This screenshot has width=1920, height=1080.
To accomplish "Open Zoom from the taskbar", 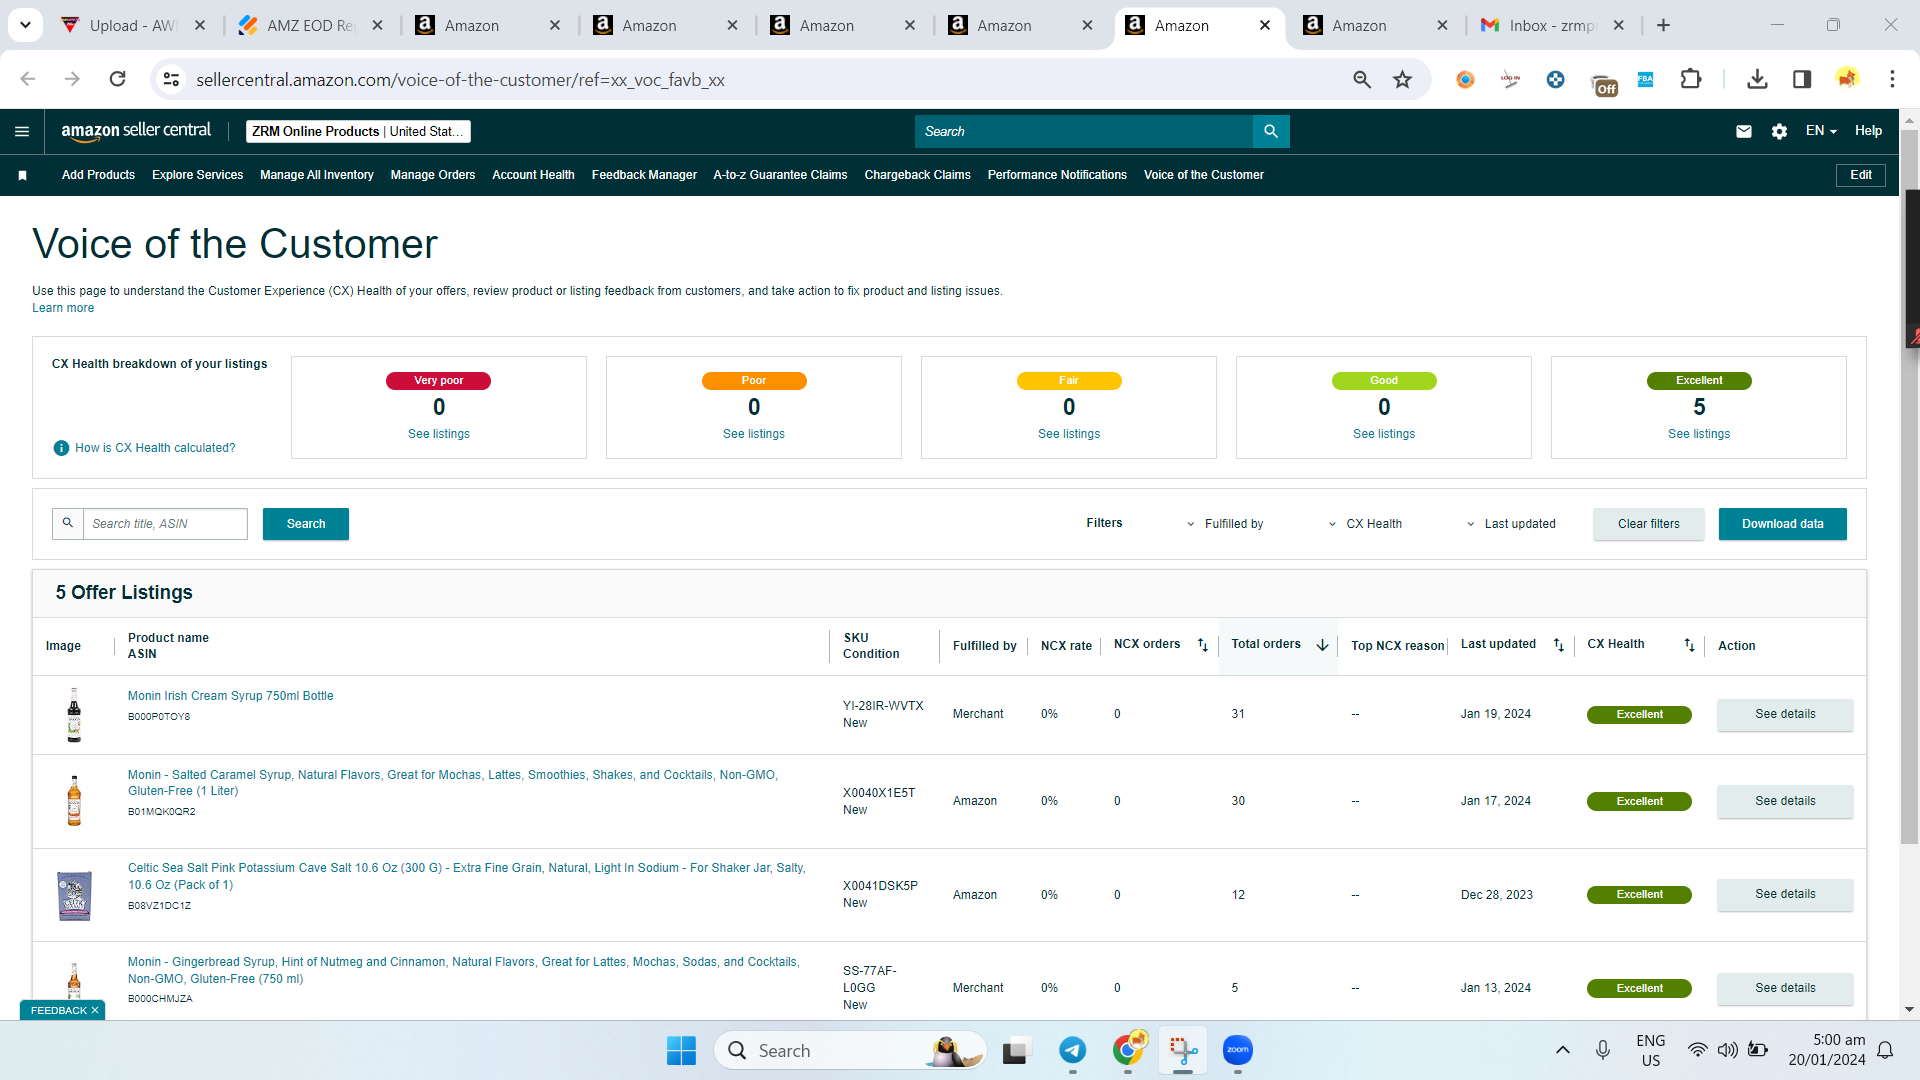I will (1238, 1050).
